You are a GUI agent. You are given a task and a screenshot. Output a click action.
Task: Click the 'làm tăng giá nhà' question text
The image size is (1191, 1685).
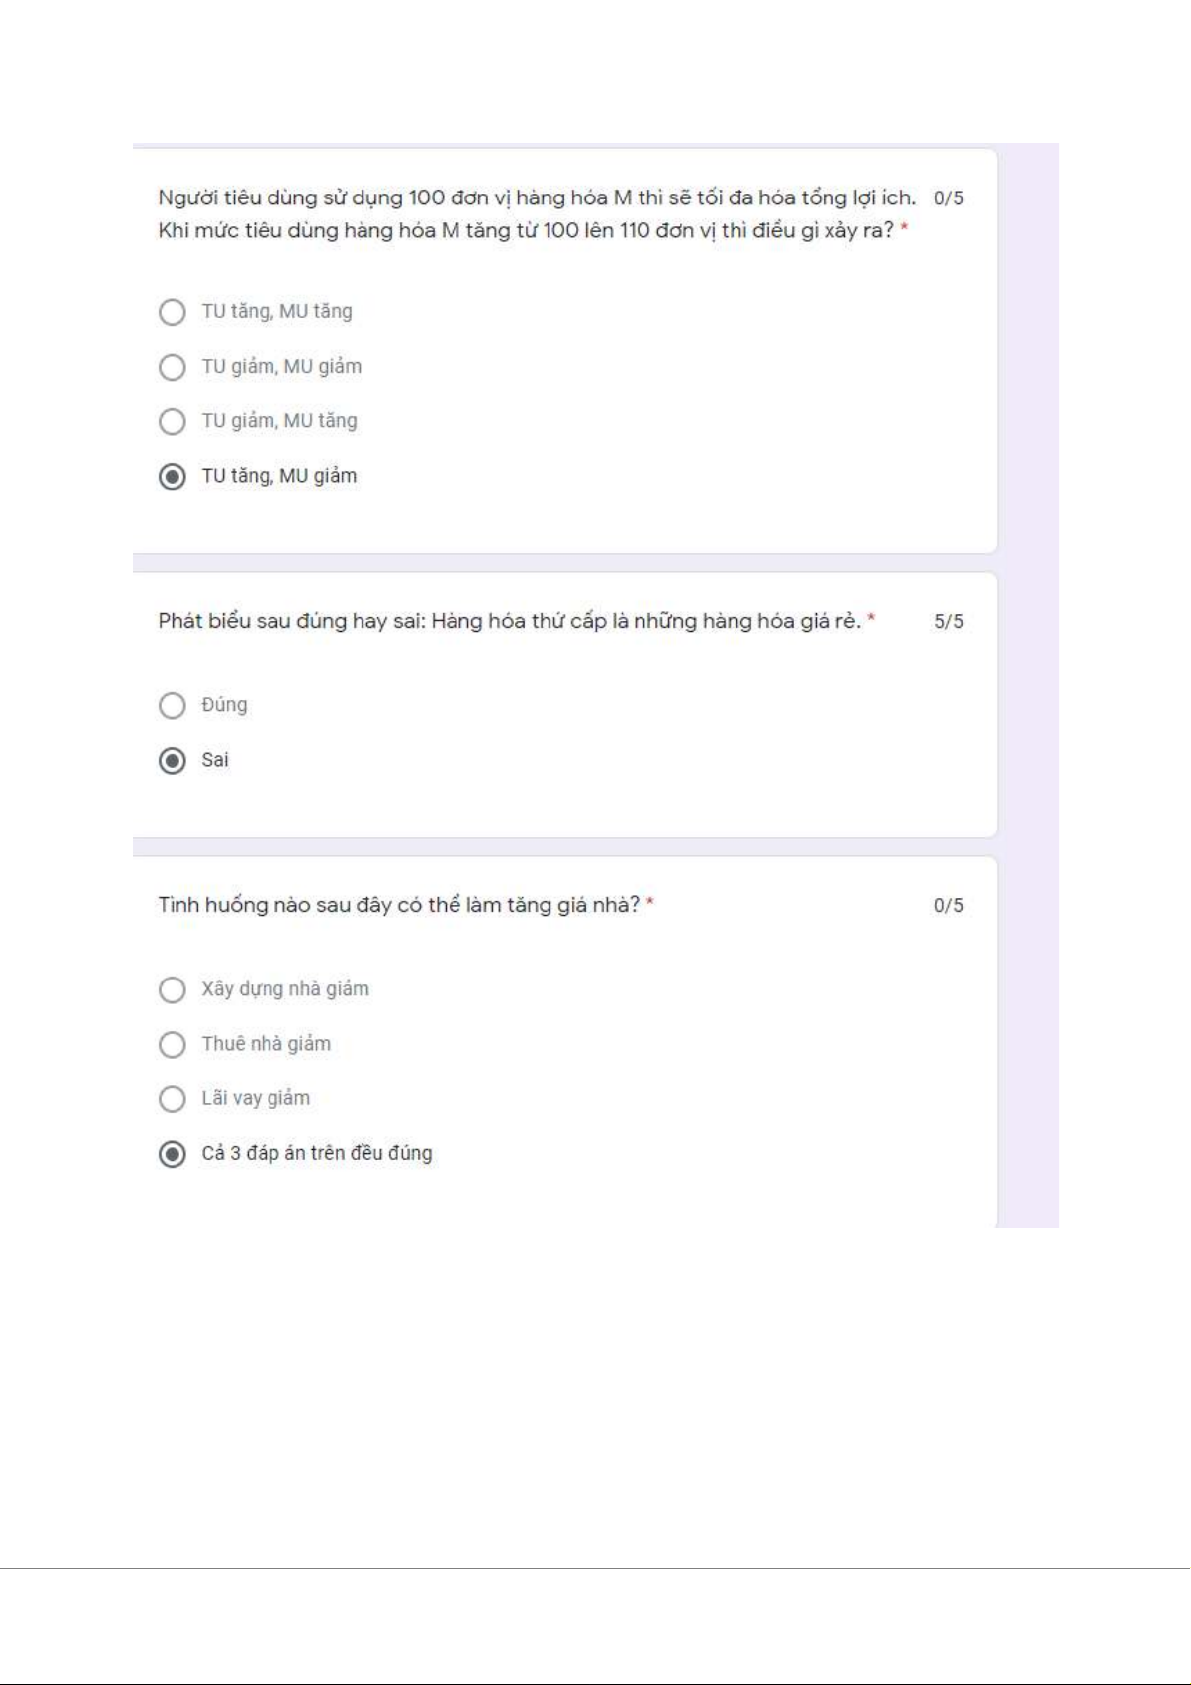399,905
